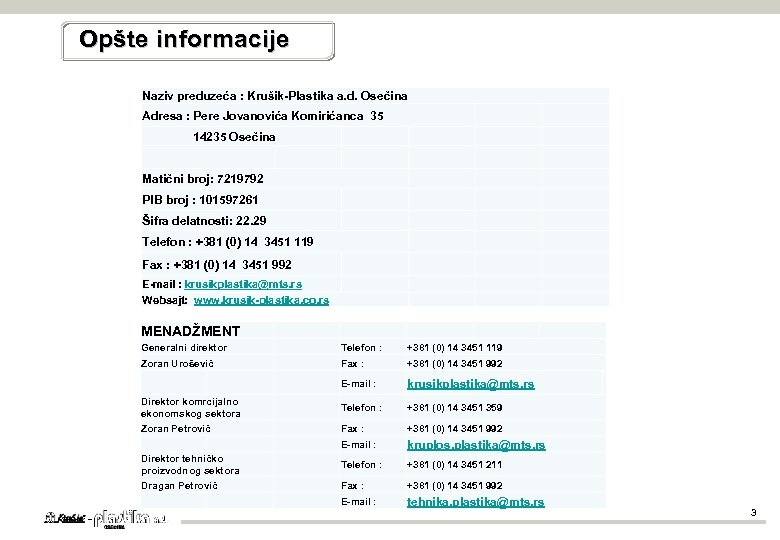
Task: Select the 'Naziv preduzeća : Krušik-Plastika a.d. Osečina' line
Action: point(275,96)
